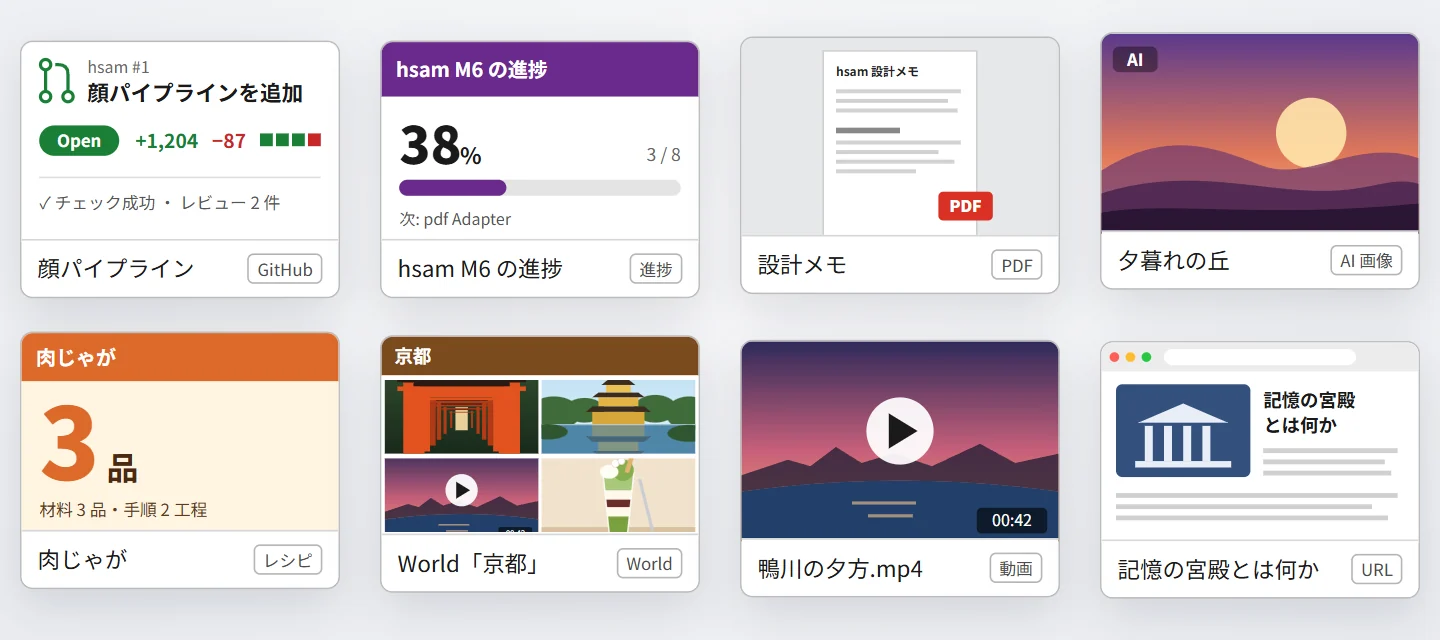Click the browser mockup address bar
Screen dimensions: 1440x640
click(x=1260, y=357)
